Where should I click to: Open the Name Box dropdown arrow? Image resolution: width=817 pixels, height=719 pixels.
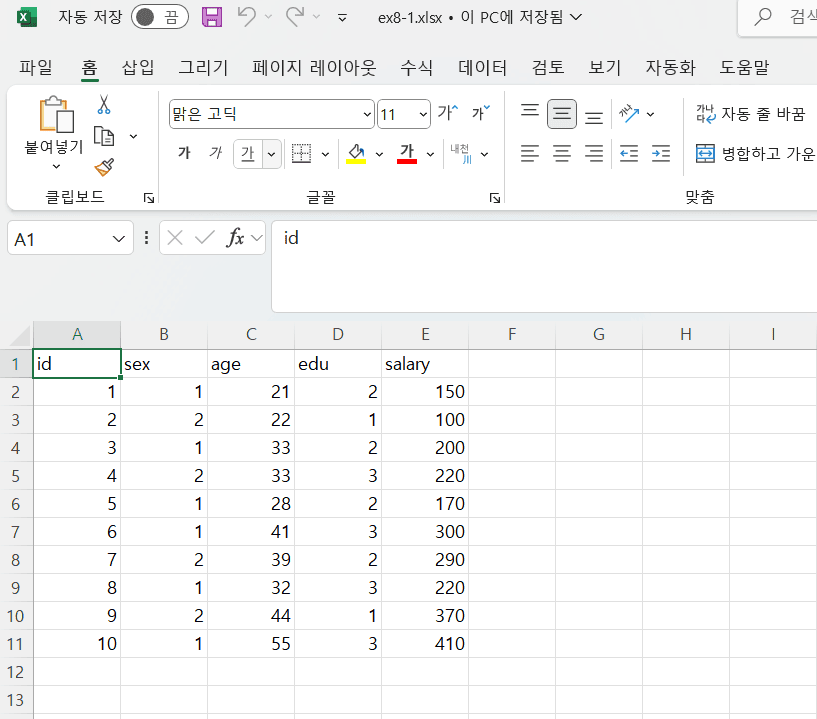click(119, 239)
